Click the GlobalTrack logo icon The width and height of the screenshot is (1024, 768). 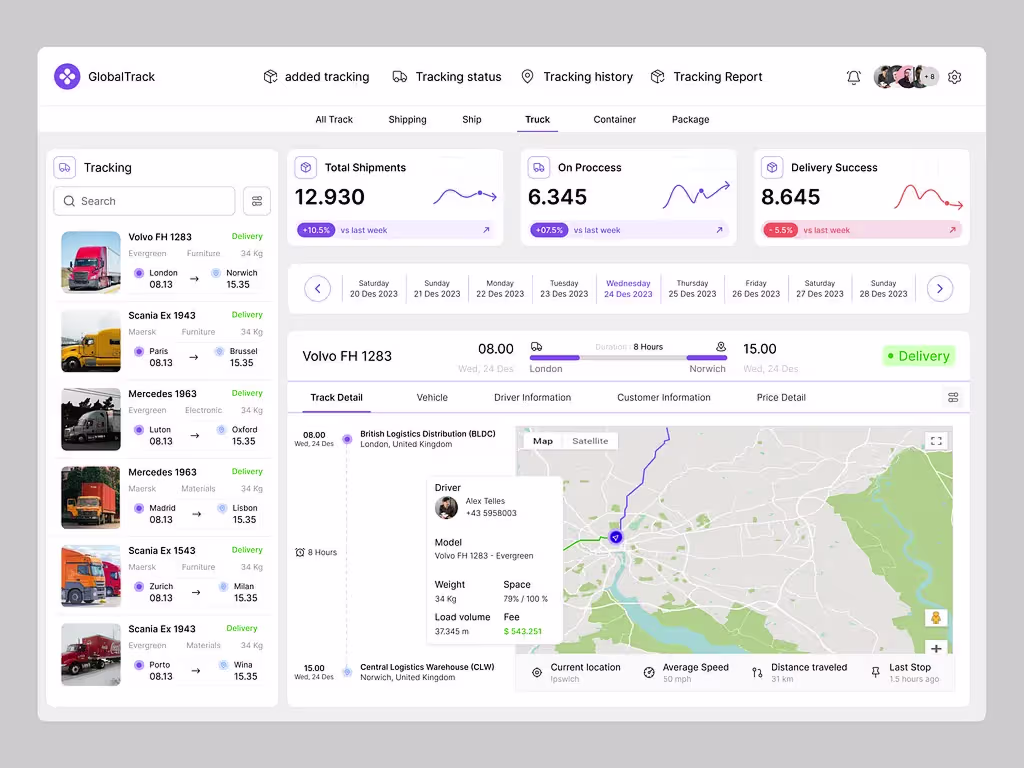(x=67, y=76)
